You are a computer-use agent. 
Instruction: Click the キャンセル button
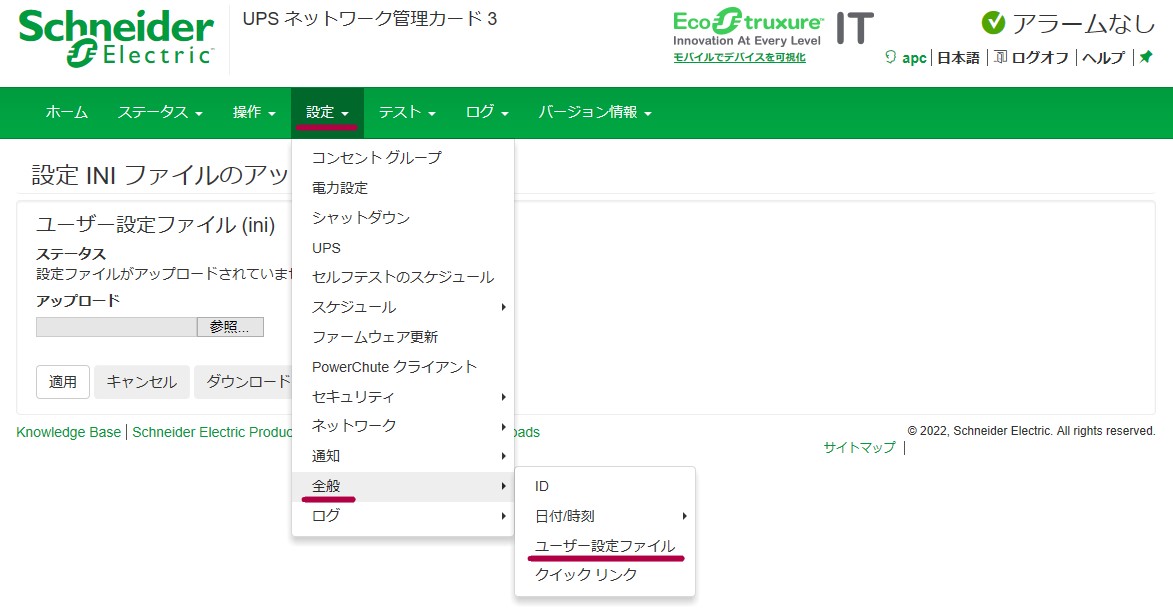pos(141,382)
